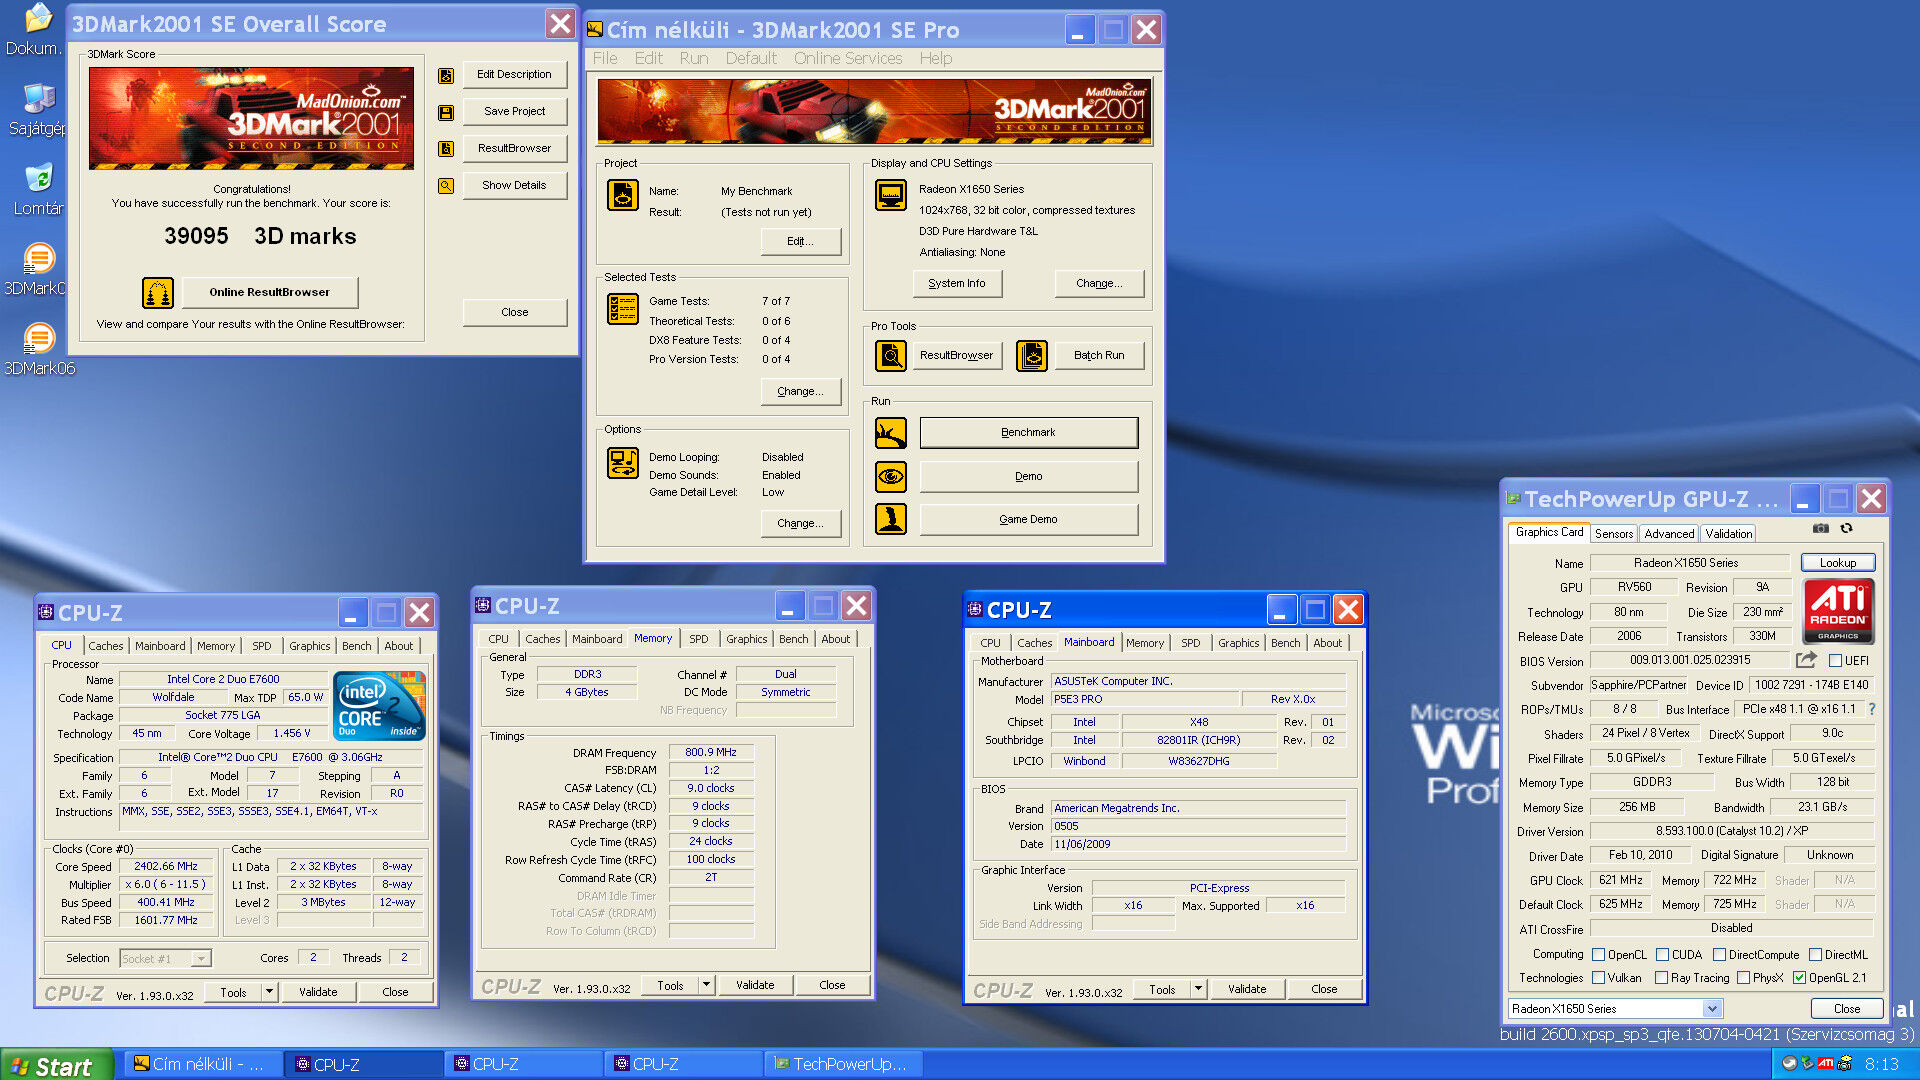Click the Batch Run icon
The width and height of the screenshot is (1920, 1080).
pyautogui.click(x=1032, y=355)
